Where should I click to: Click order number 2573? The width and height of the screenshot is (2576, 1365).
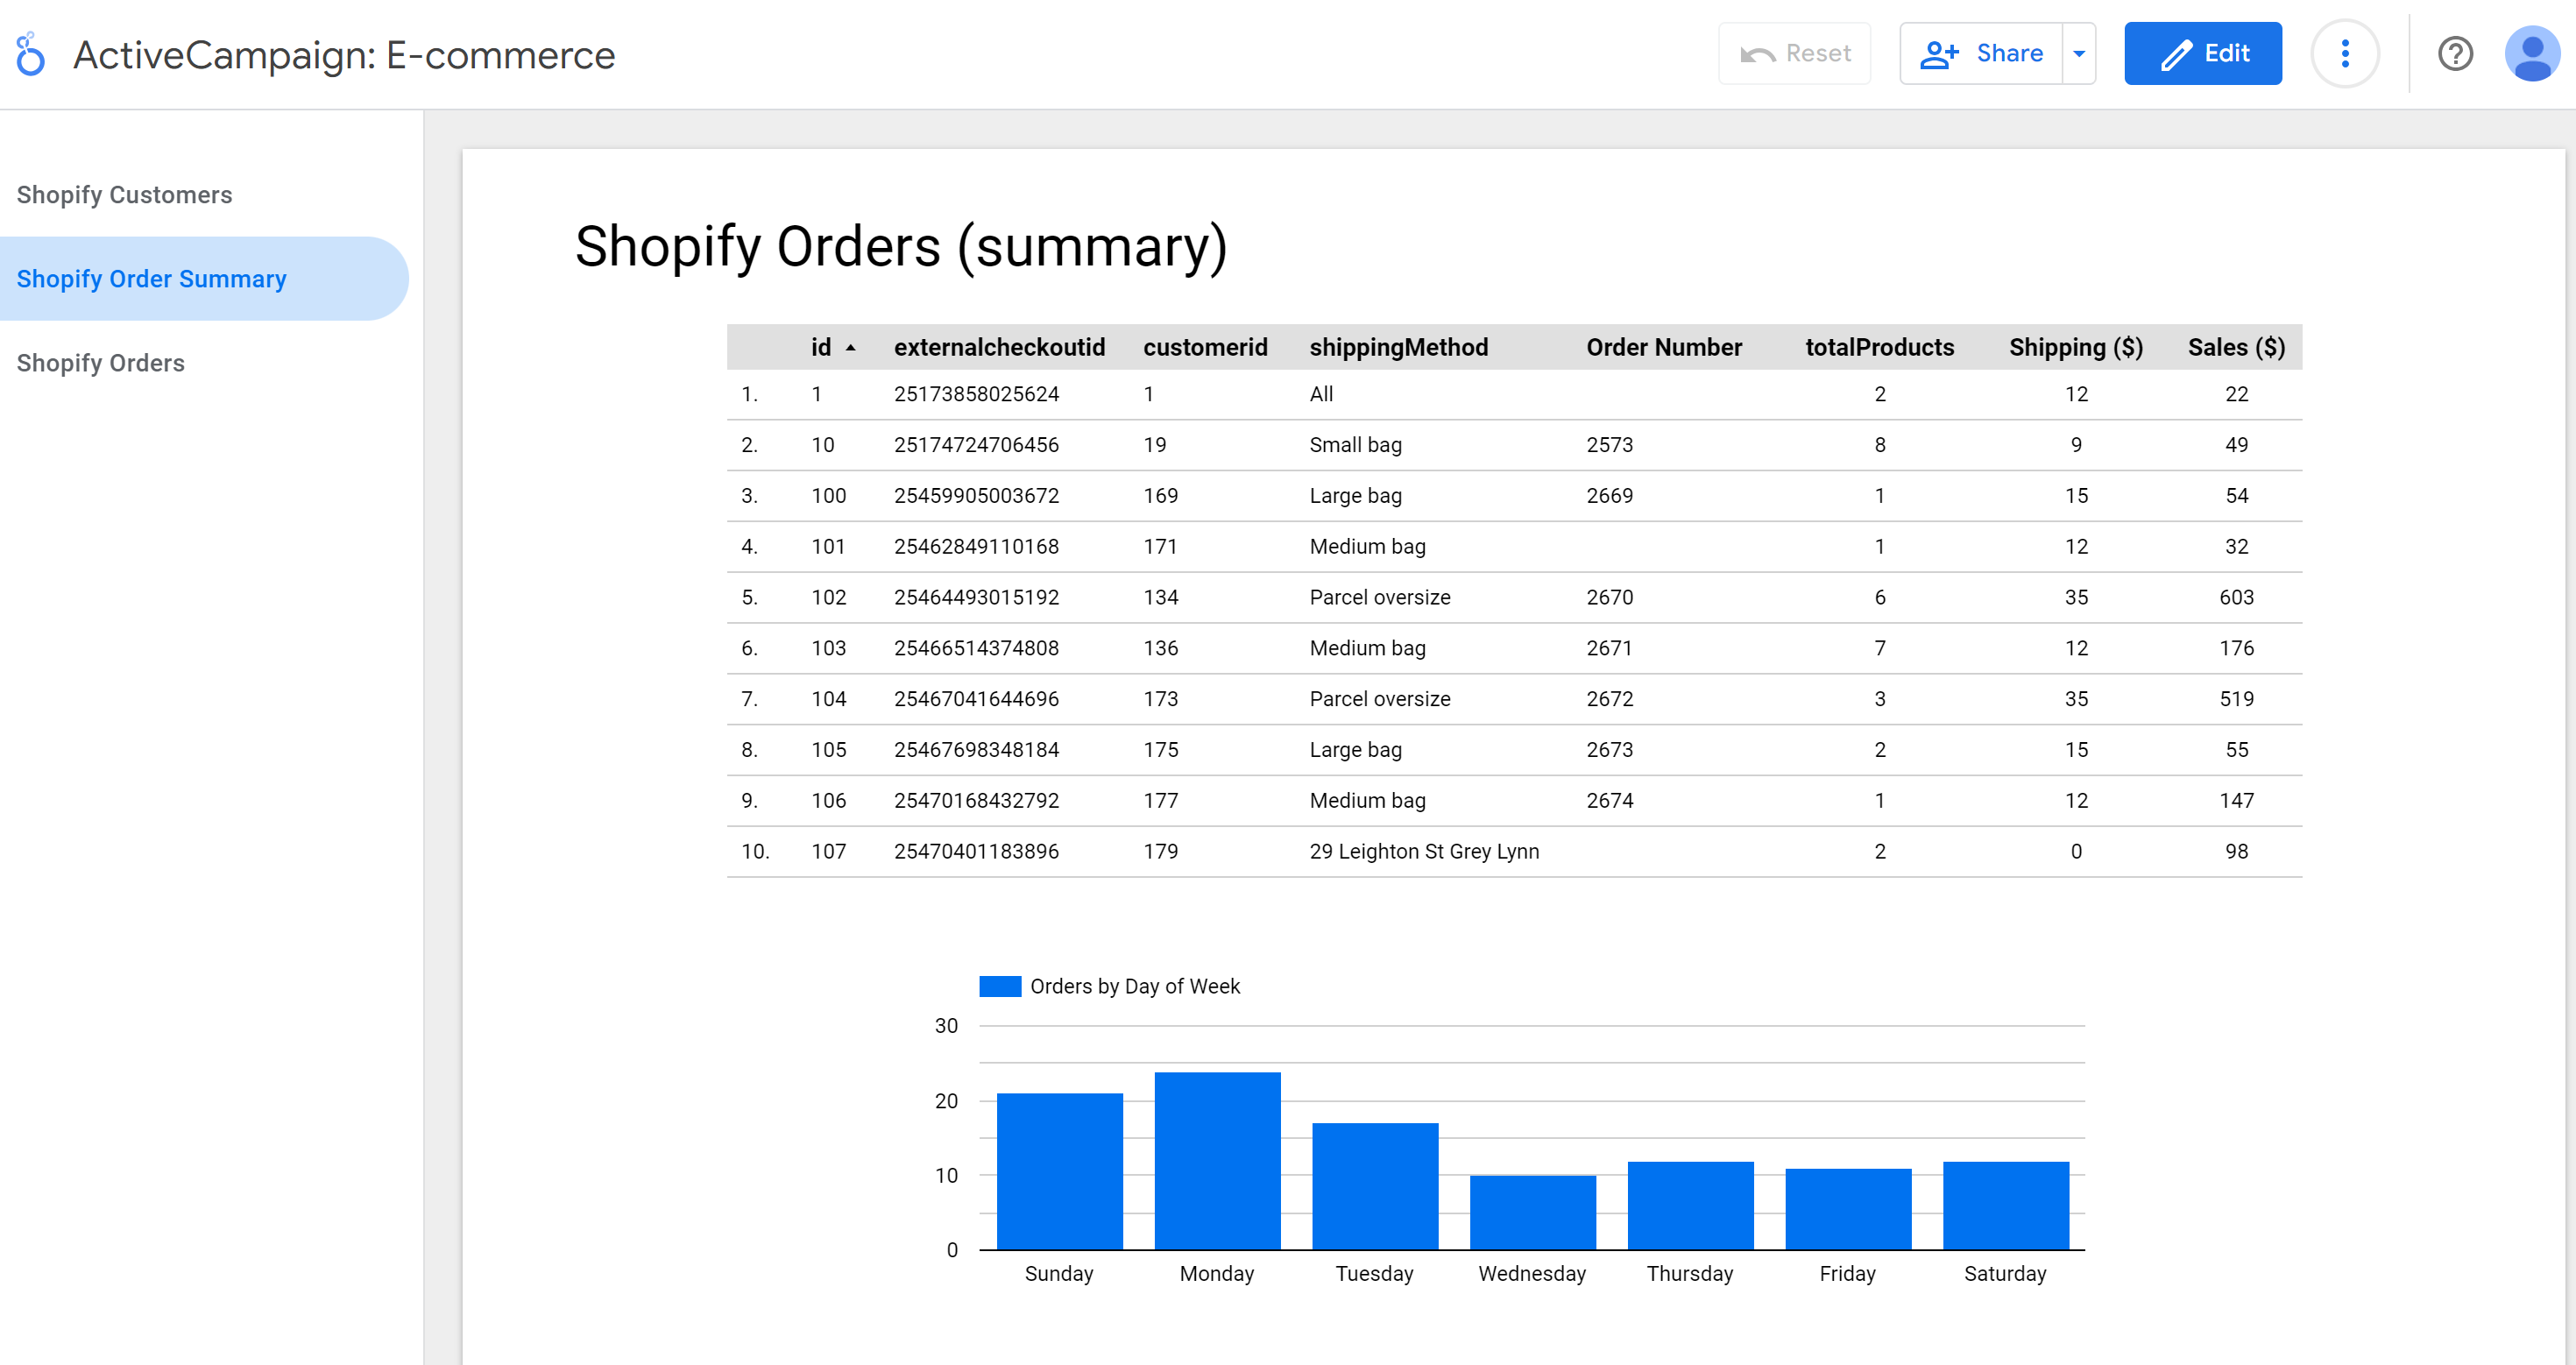coord(1609,445)
